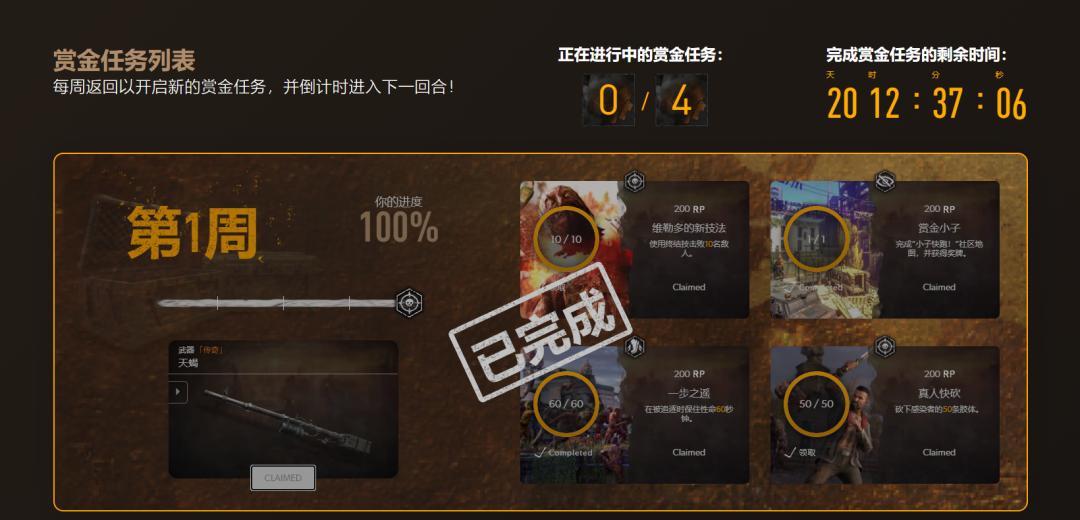Click the skull emblem ending the week progress bar
This screenshot has width=1080, height=520.
[409, 303]
